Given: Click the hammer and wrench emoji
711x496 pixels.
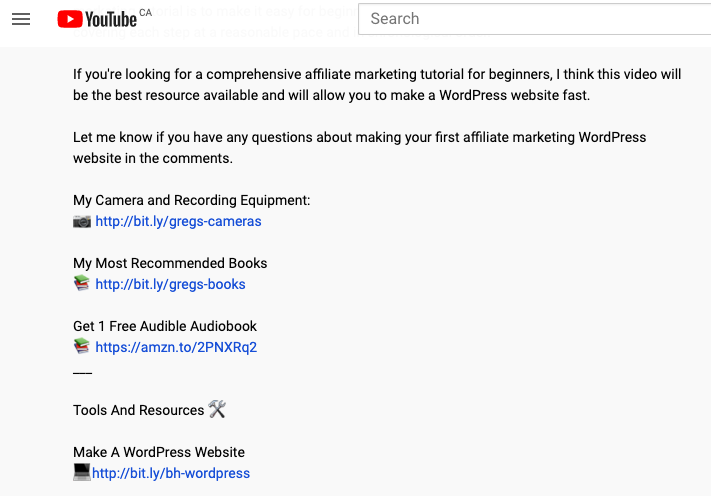Looking at the screenshot, I should (218, 409).
